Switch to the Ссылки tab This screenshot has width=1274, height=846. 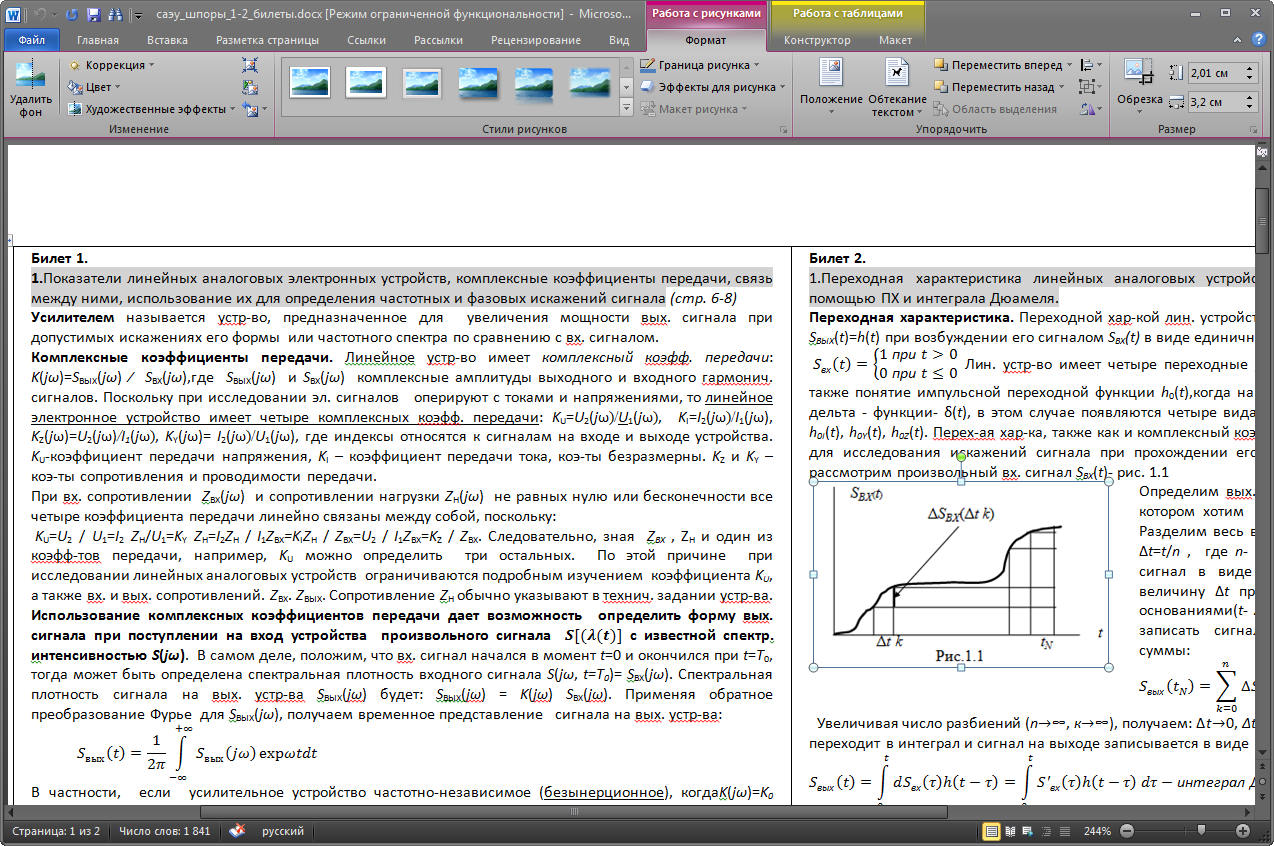366,40
